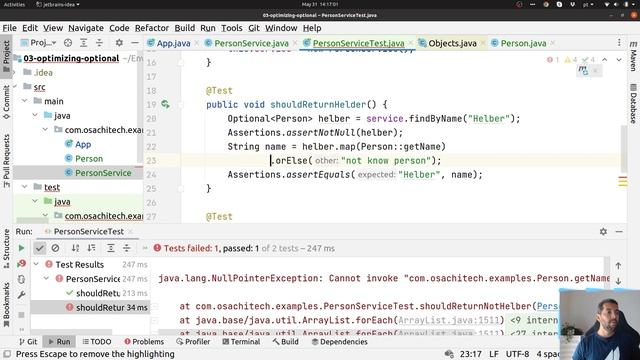This screenshot has width=640, height=360.
Task: Click the Maven reload floating icon in editor
Action: click(583, 71)
